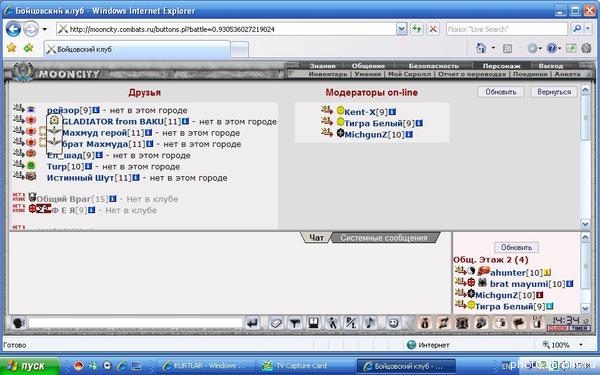This screenshot has width=600, height=375.
Task: Open the address bar dropdown arrow
Action: click(x=401, y=29)
